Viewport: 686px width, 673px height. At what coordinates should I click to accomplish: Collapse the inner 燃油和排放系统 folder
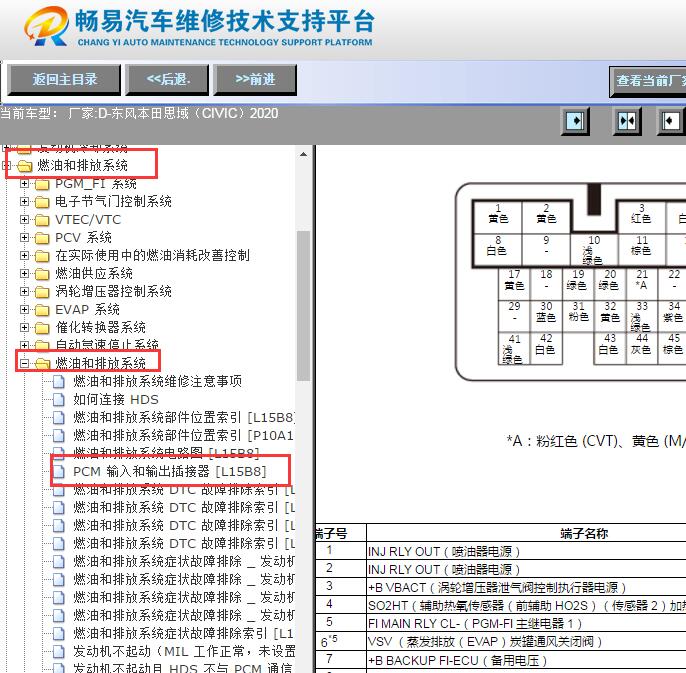(x=25, y=363)
